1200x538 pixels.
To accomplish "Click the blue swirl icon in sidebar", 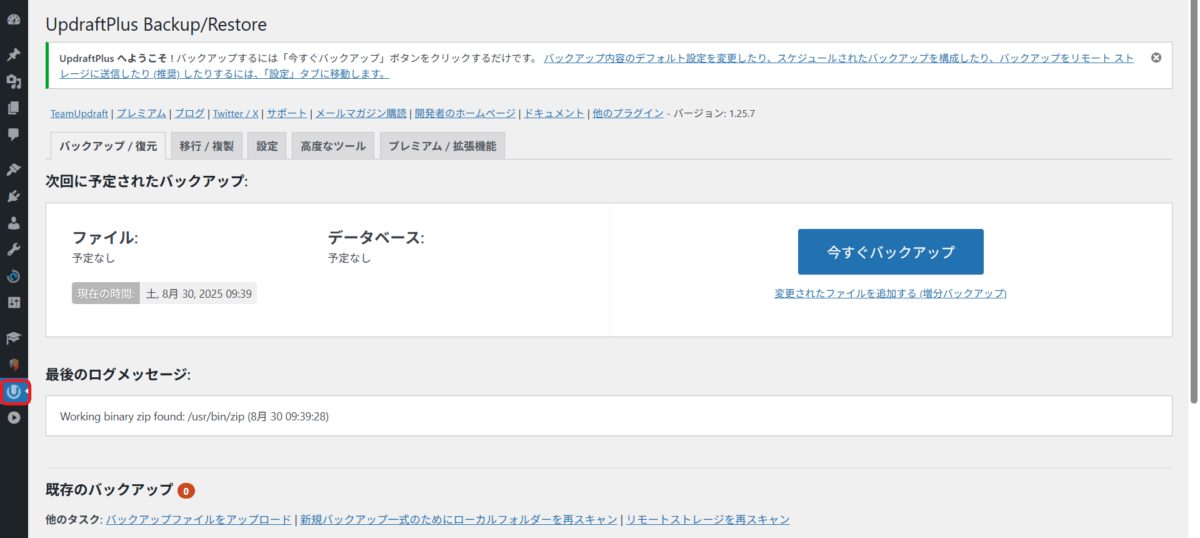I will click(x=13, y=275).
